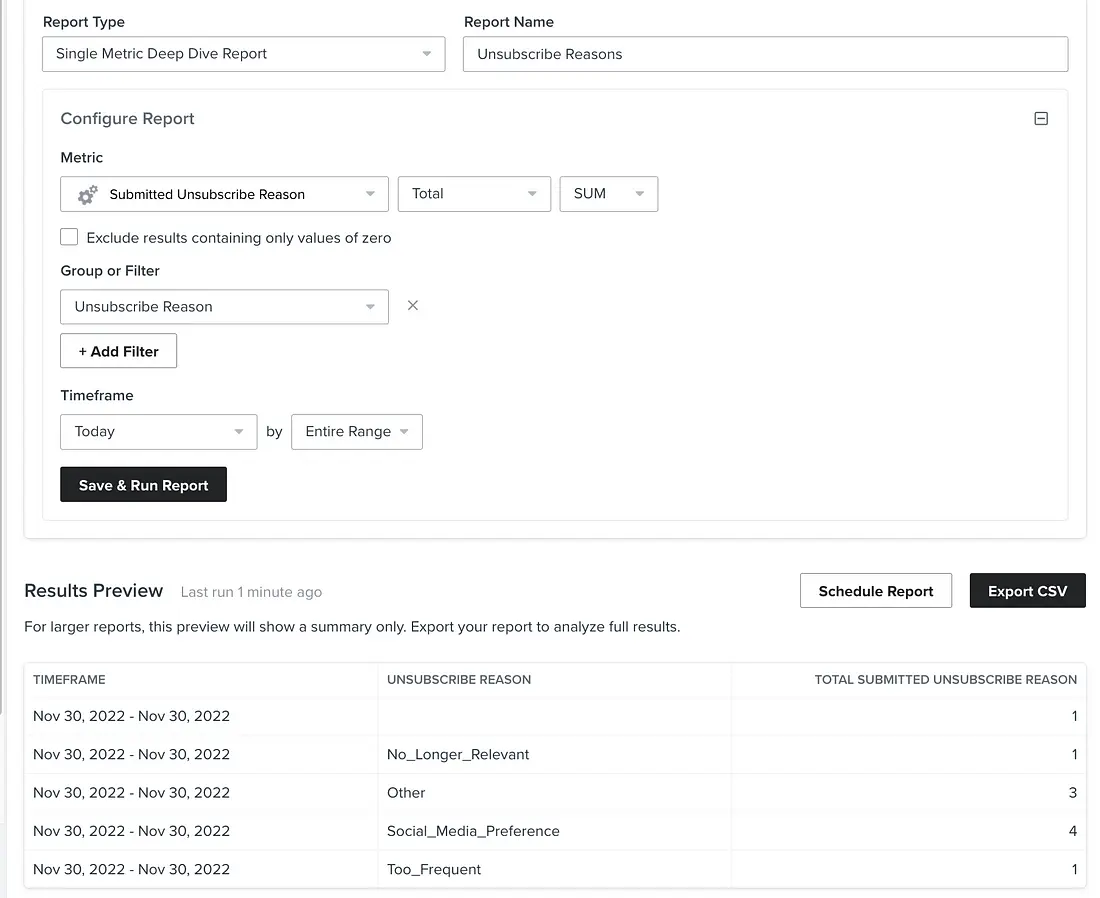Open the Submitted Unsubscribe Reason metric dropdown
1100x898 pixels.
(x=224, y=194)
